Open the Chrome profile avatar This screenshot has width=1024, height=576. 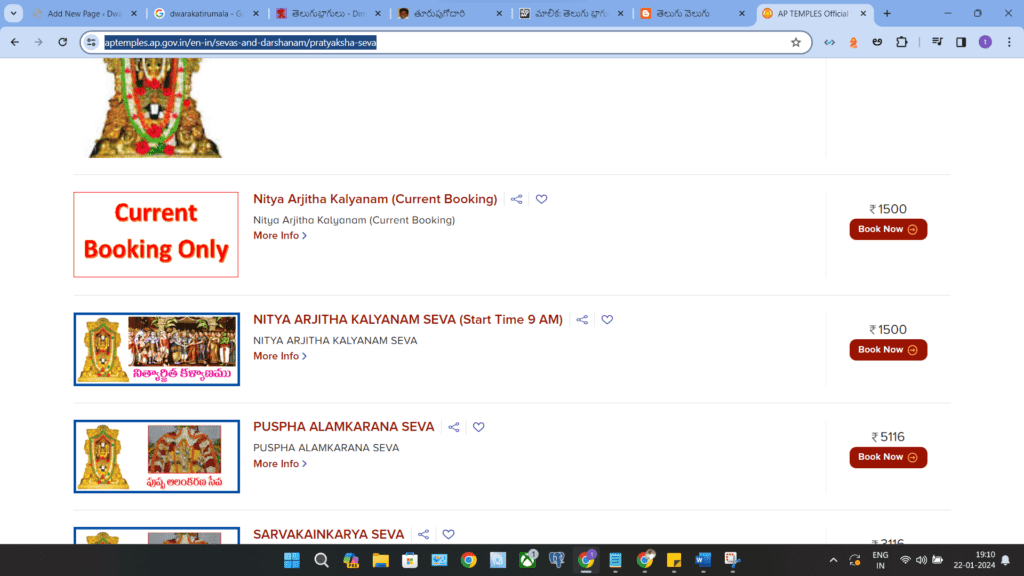click(985, 42)
